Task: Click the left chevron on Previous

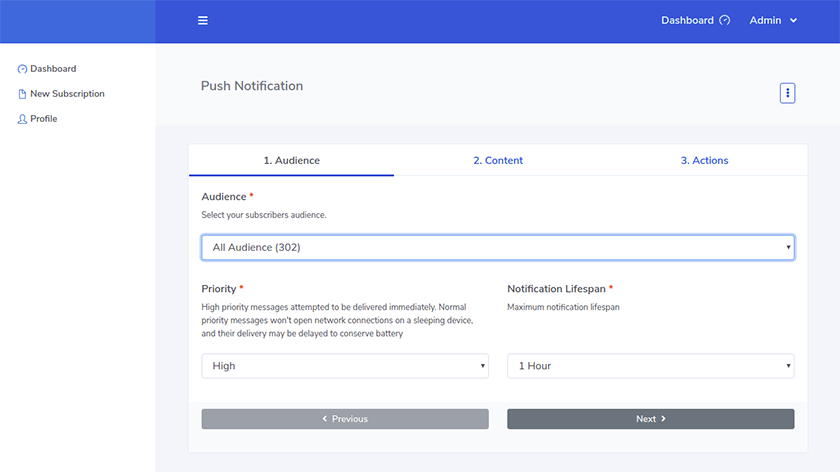Action: tap(325, 419)
